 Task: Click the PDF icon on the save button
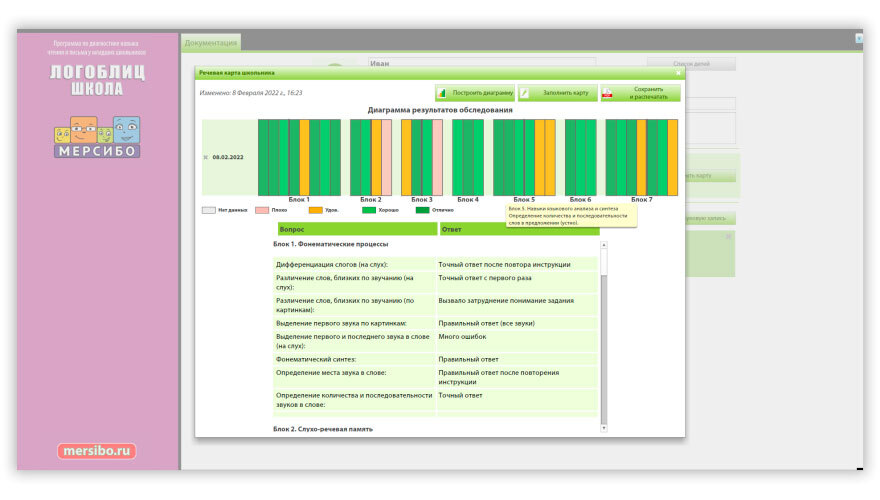(x=607, y=93)
